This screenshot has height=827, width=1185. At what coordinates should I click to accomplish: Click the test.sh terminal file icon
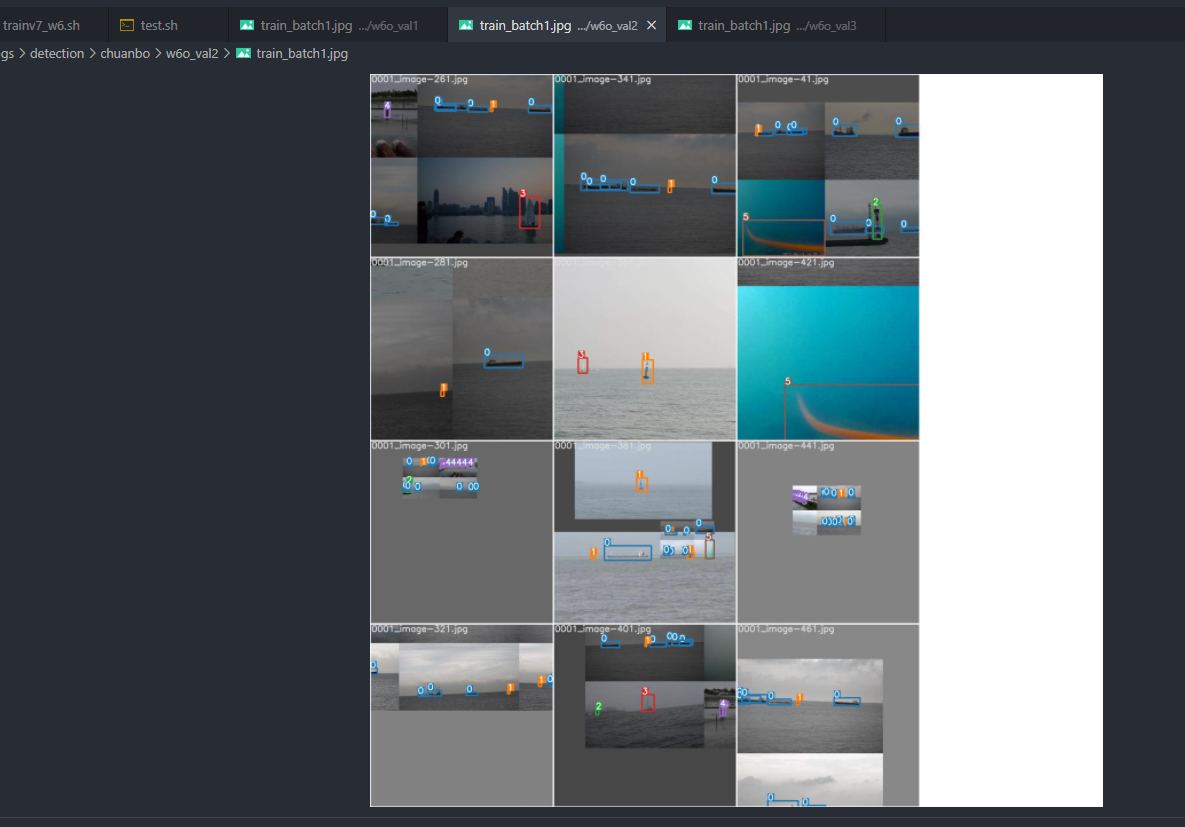[127, 25]
